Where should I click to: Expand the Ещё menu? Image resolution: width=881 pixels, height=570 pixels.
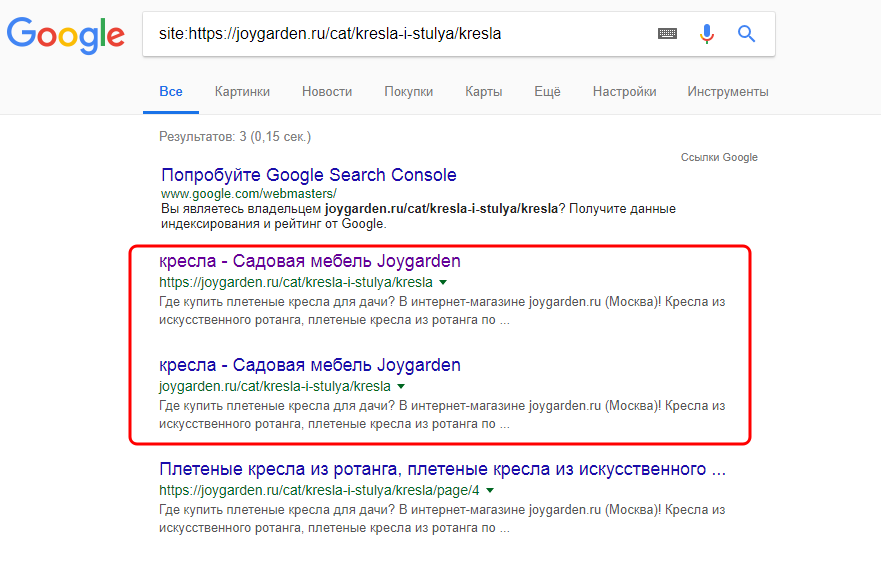point(547,91)
